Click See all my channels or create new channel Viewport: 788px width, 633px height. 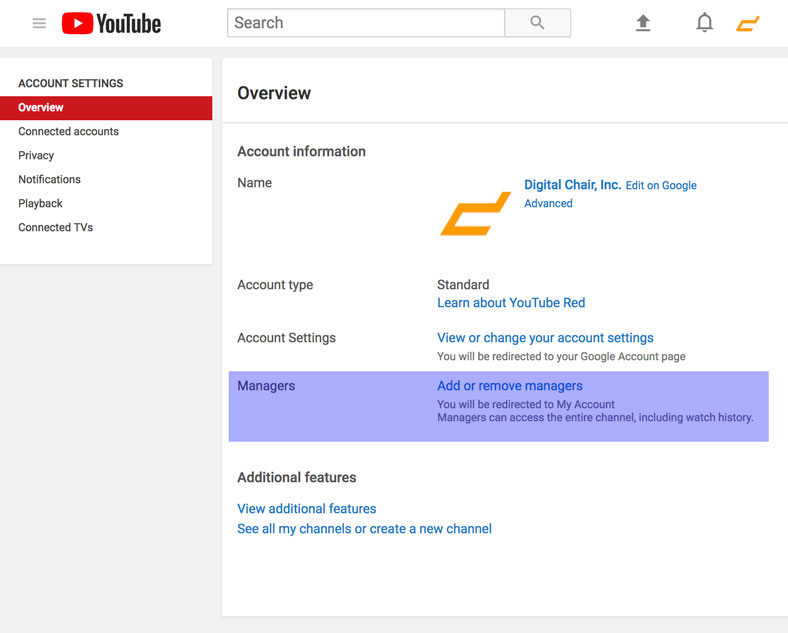coord(364,529)
